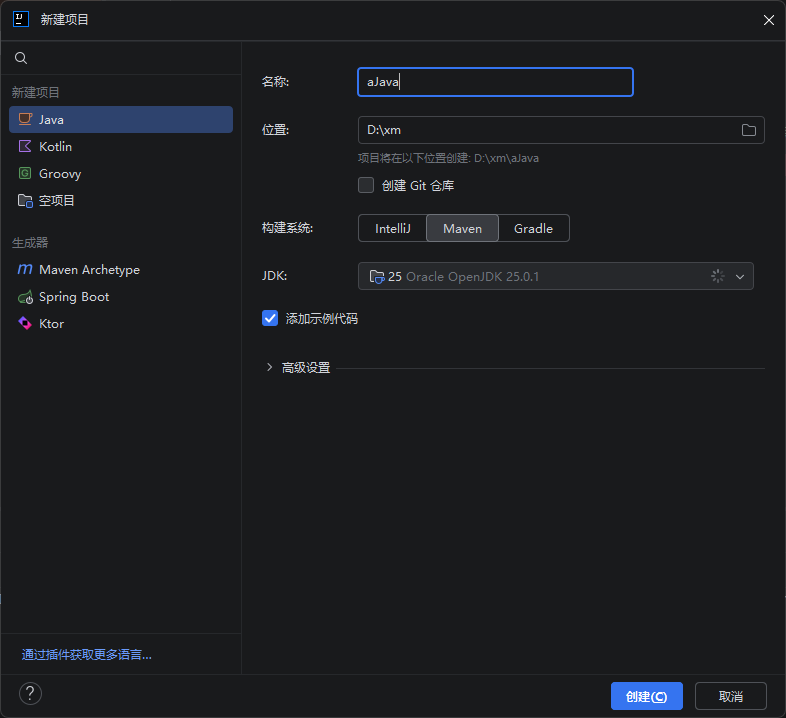Click the 创建 Git 仓库 label
The height and width of the screenshot is (718, 786).
click(418, 186)
